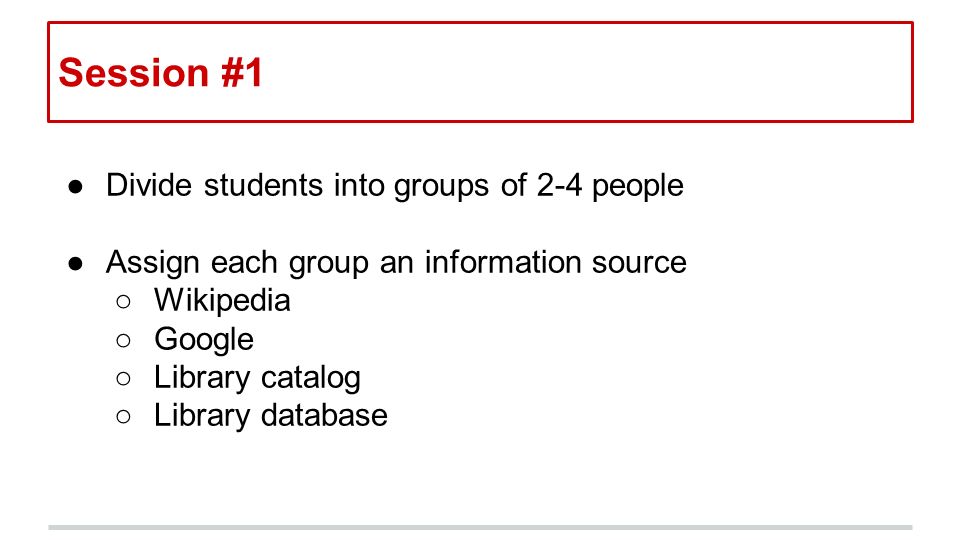
Task: Click the "#1" in the title
Action: click(x=242, y=72)
